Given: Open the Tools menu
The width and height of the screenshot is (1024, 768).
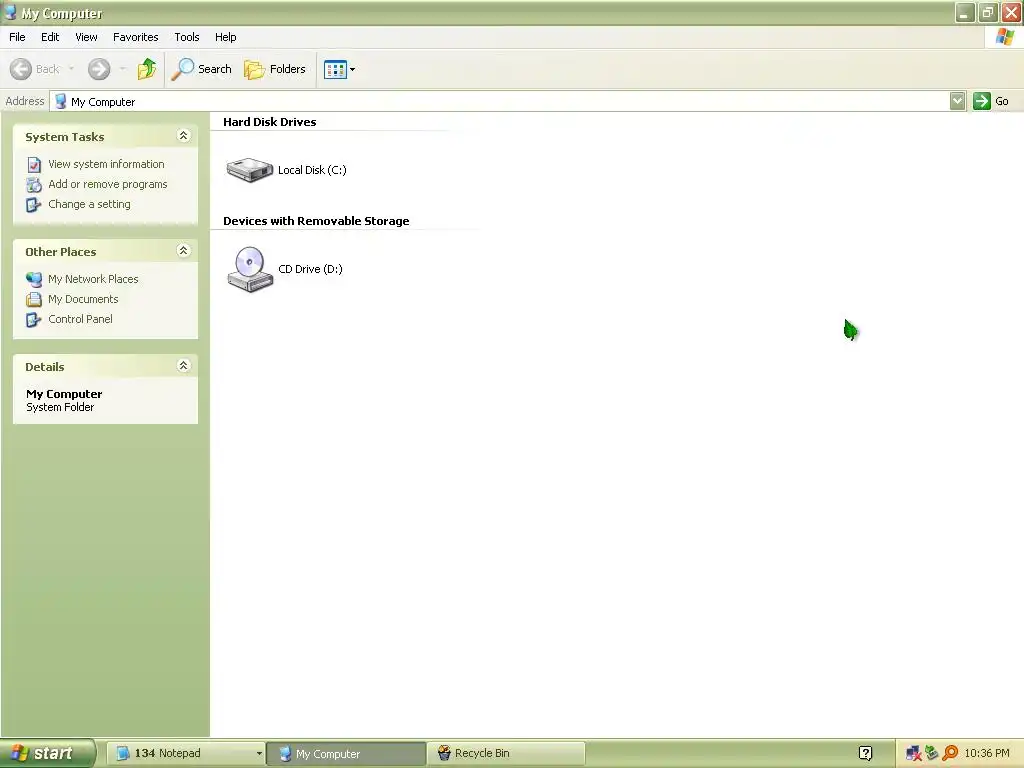Looking at the screenshot, I should coord(187,37).
